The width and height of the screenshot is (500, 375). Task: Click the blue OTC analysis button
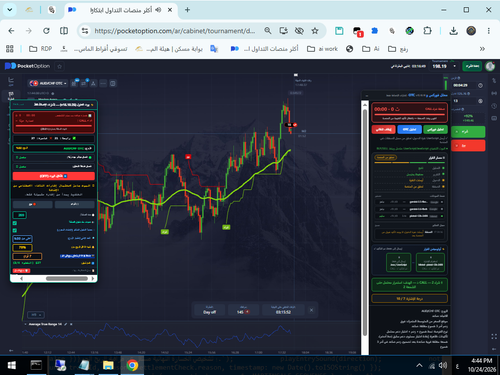(x=409, y=129)
